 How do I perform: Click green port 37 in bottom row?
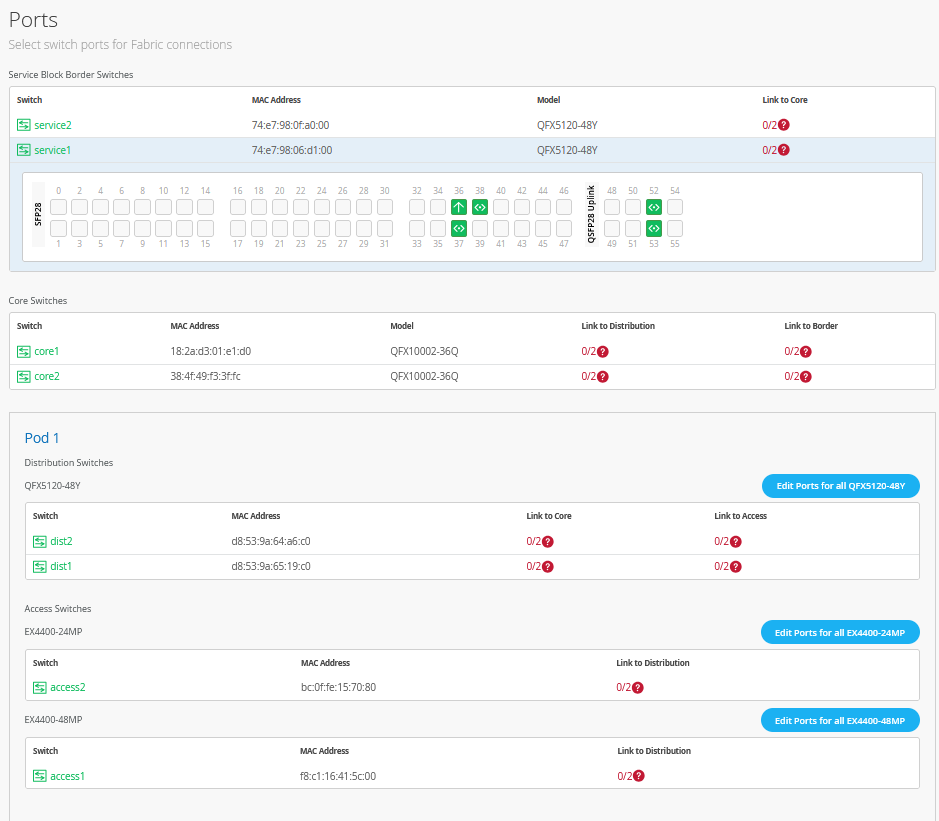(x=459, y=228)
